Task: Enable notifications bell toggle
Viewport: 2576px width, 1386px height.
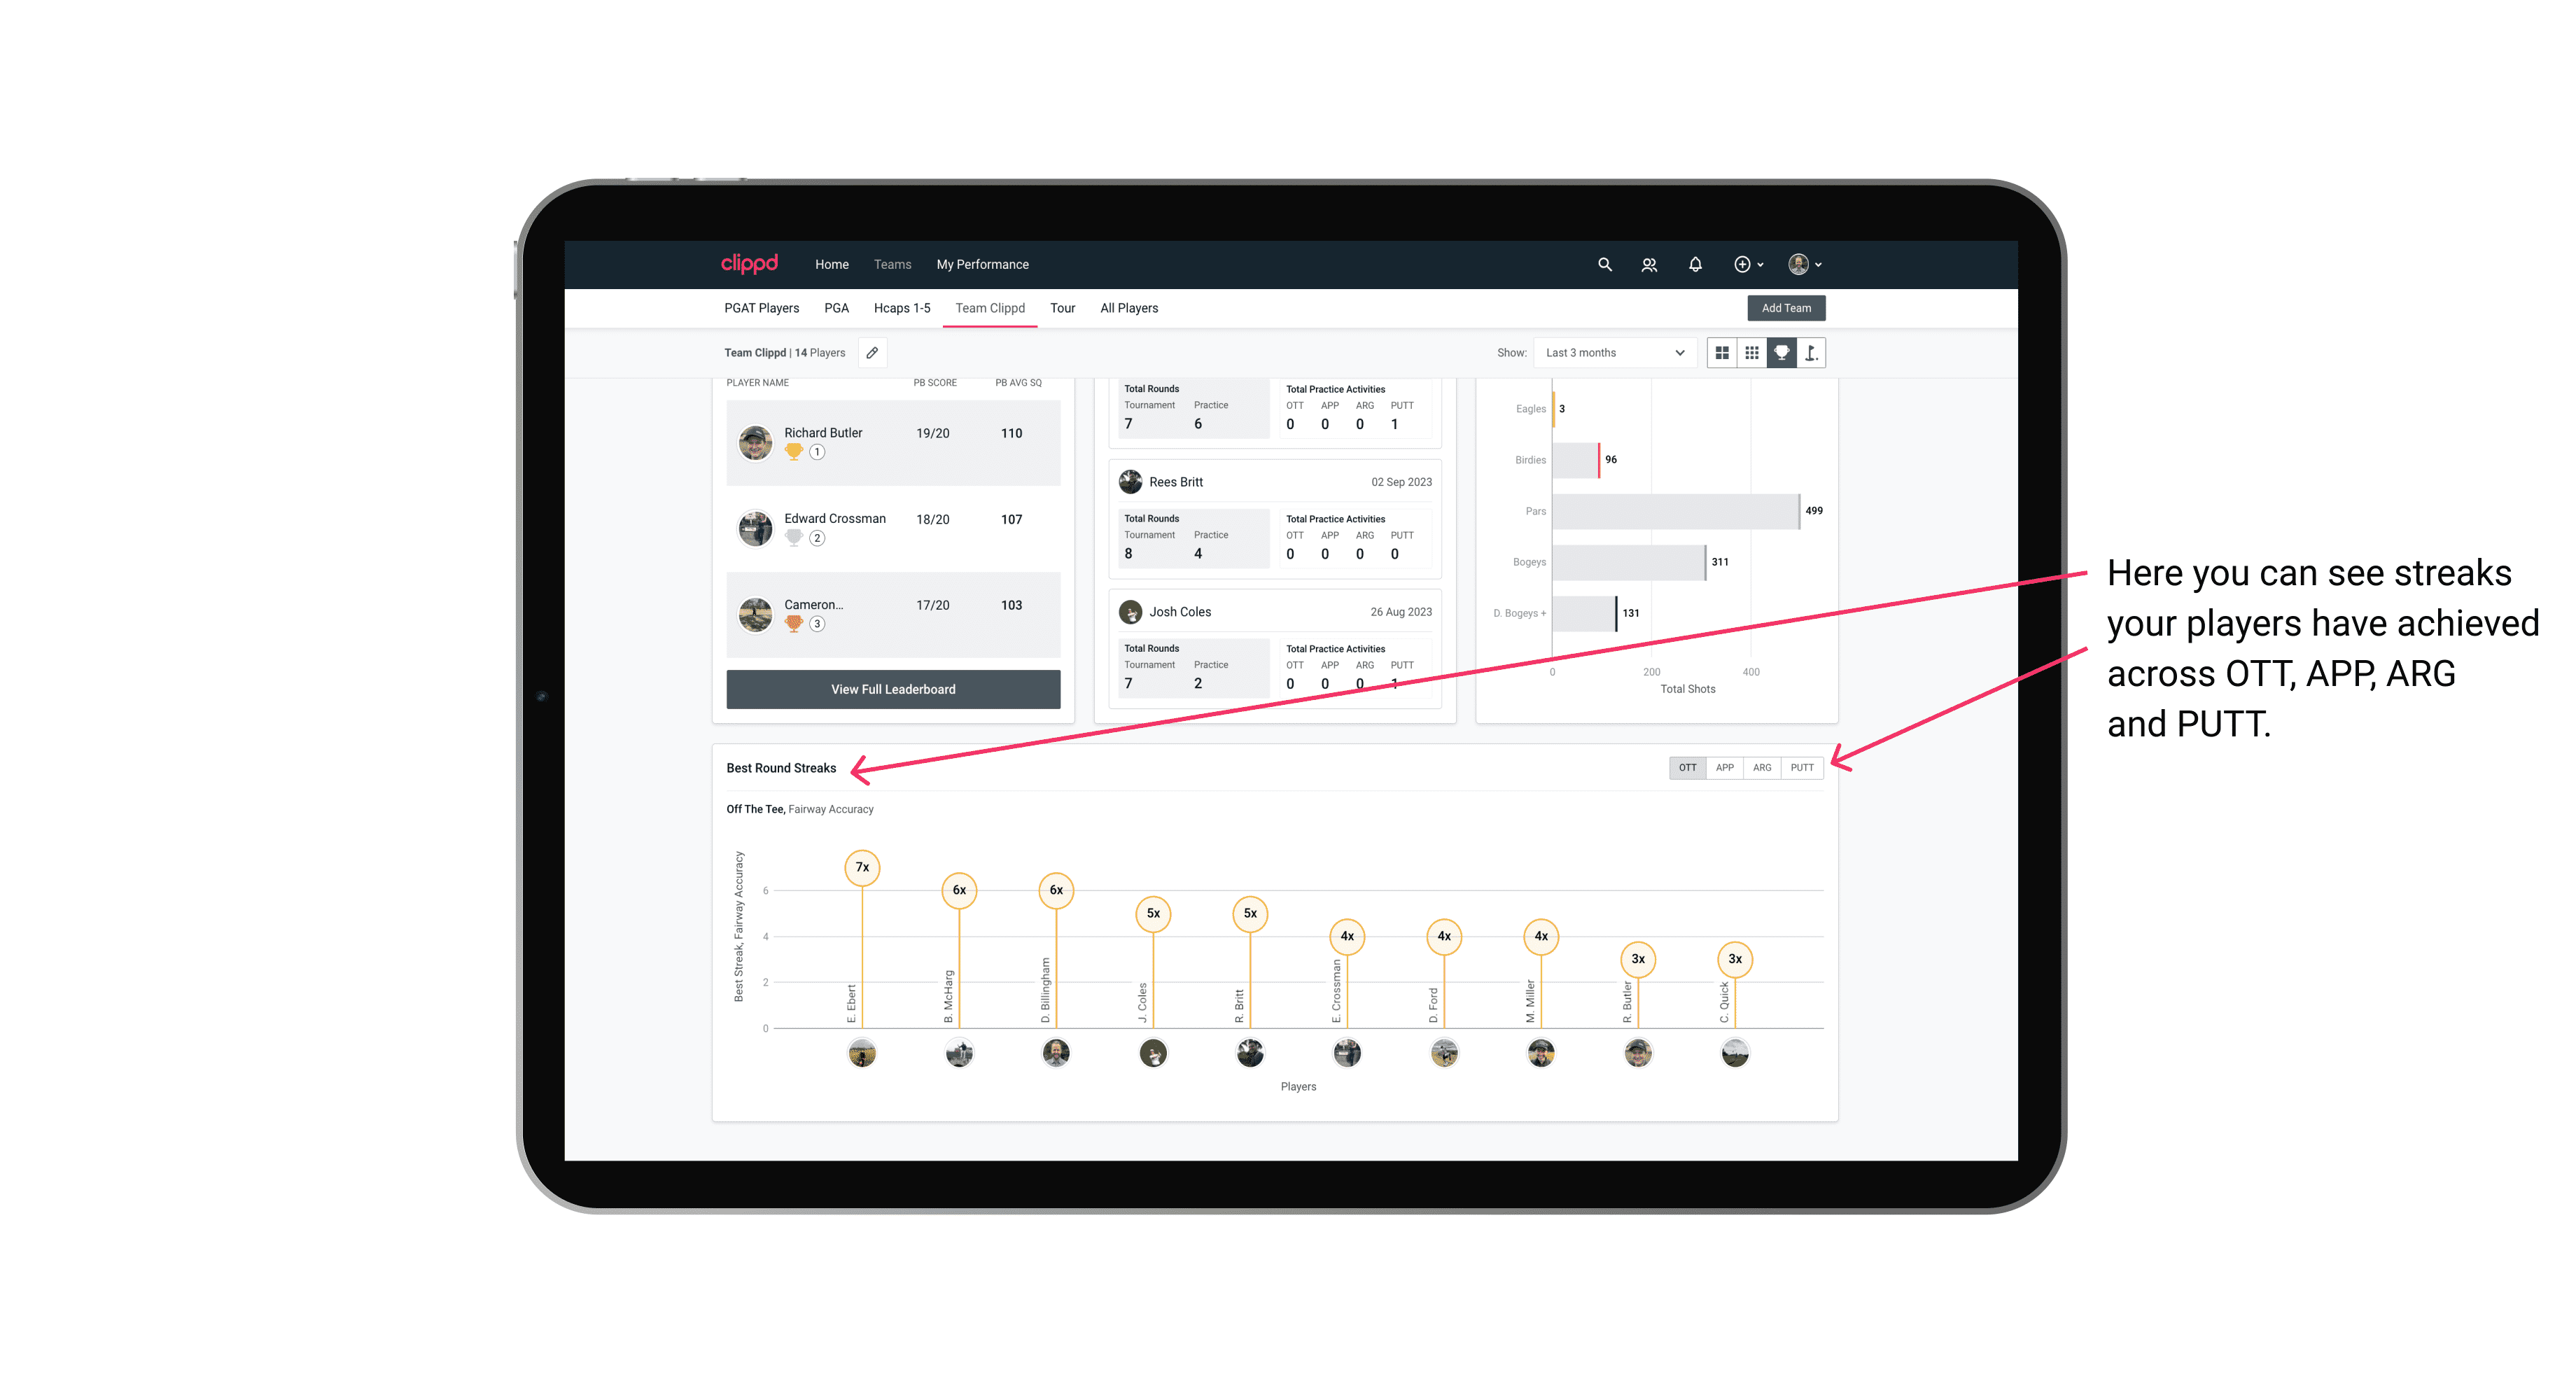Action: 1694,265
